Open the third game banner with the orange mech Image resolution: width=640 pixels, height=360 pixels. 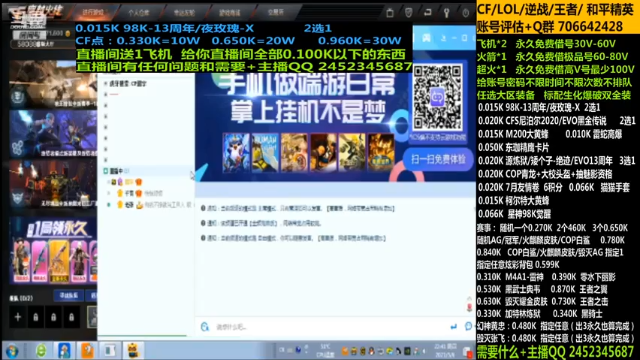click(53, 184)
